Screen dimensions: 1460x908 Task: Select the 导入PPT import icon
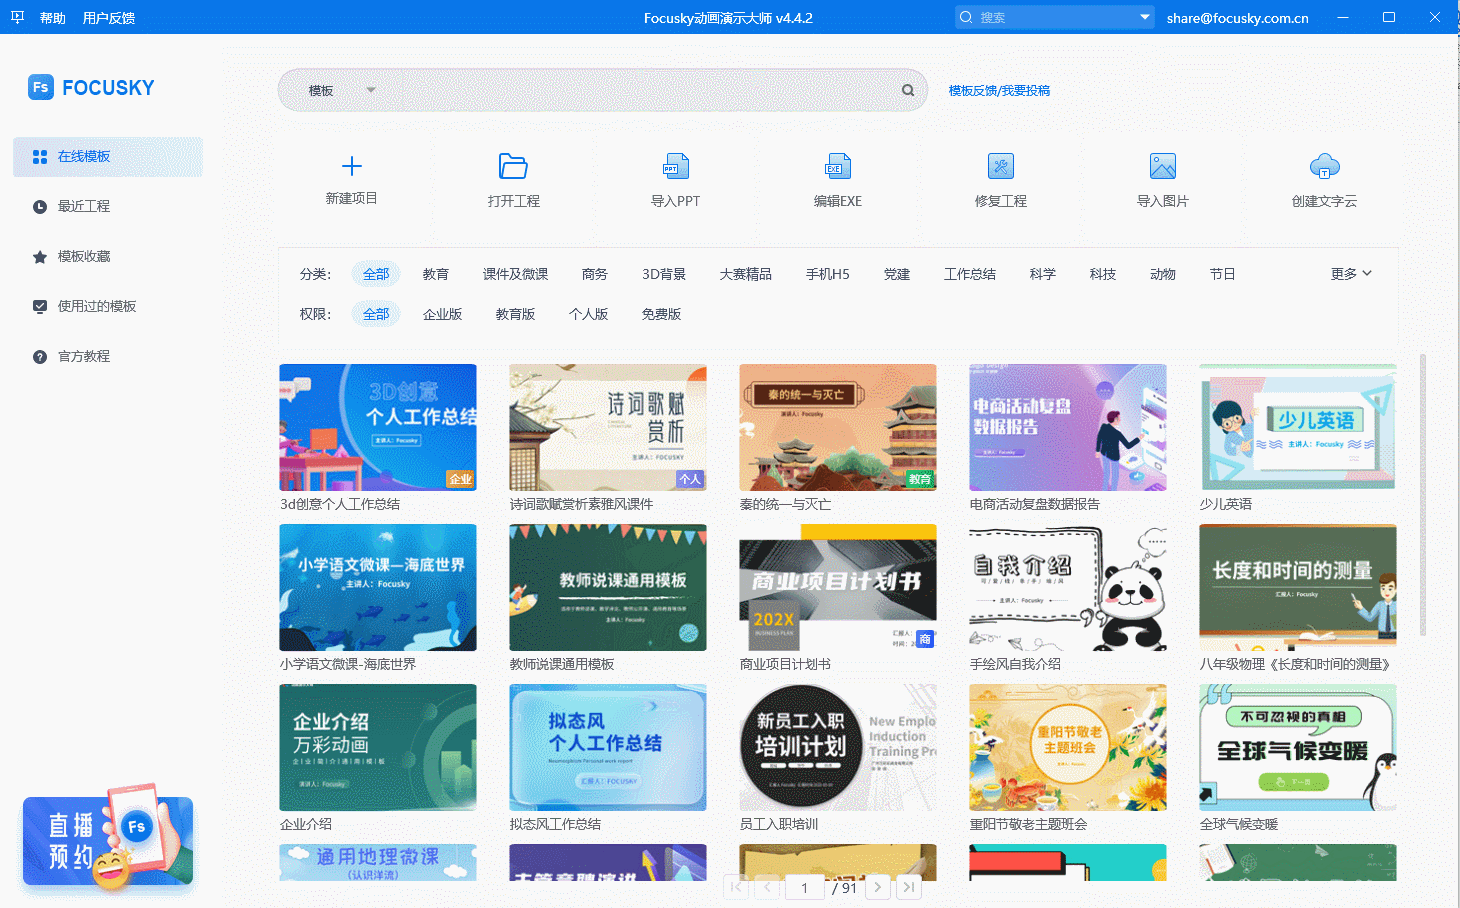click(x=676, y=166)
